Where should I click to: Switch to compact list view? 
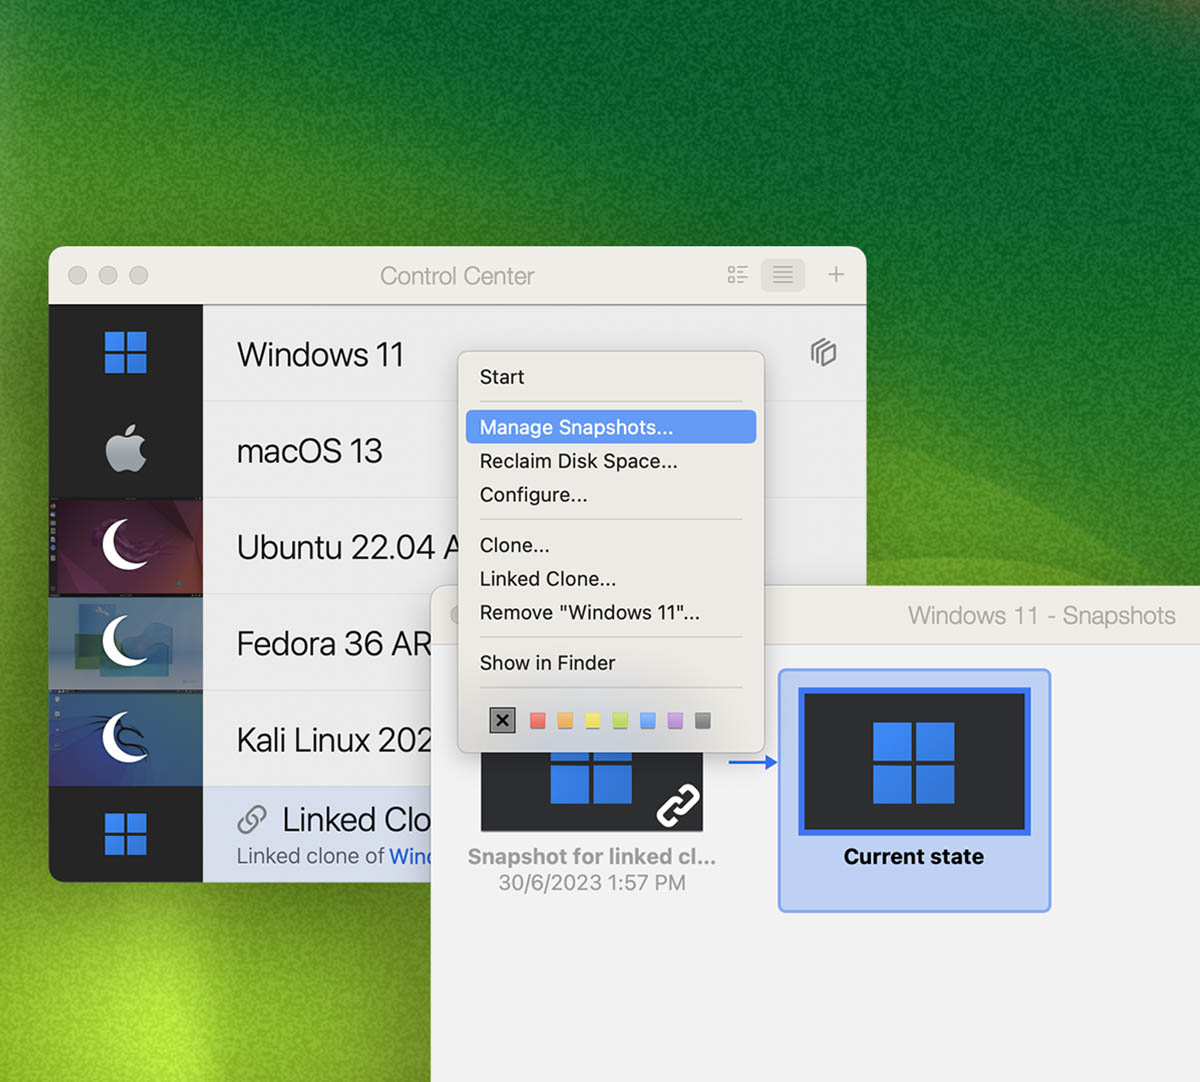point(783,275)
